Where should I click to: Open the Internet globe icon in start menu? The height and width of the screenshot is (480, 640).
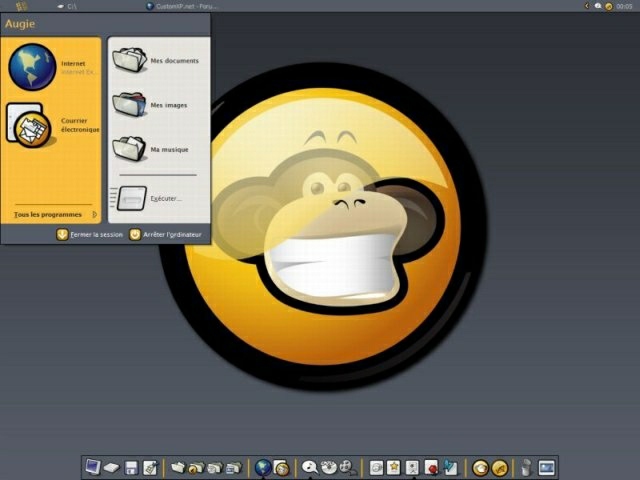click(32, 67)
